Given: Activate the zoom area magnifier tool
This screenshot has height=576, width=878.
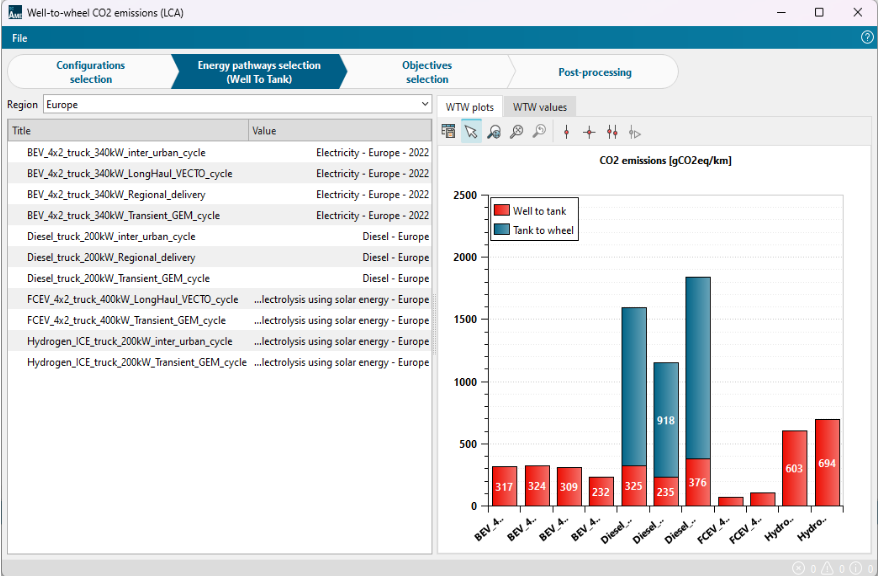Looking at the screenshot, I should coord(494,132).
